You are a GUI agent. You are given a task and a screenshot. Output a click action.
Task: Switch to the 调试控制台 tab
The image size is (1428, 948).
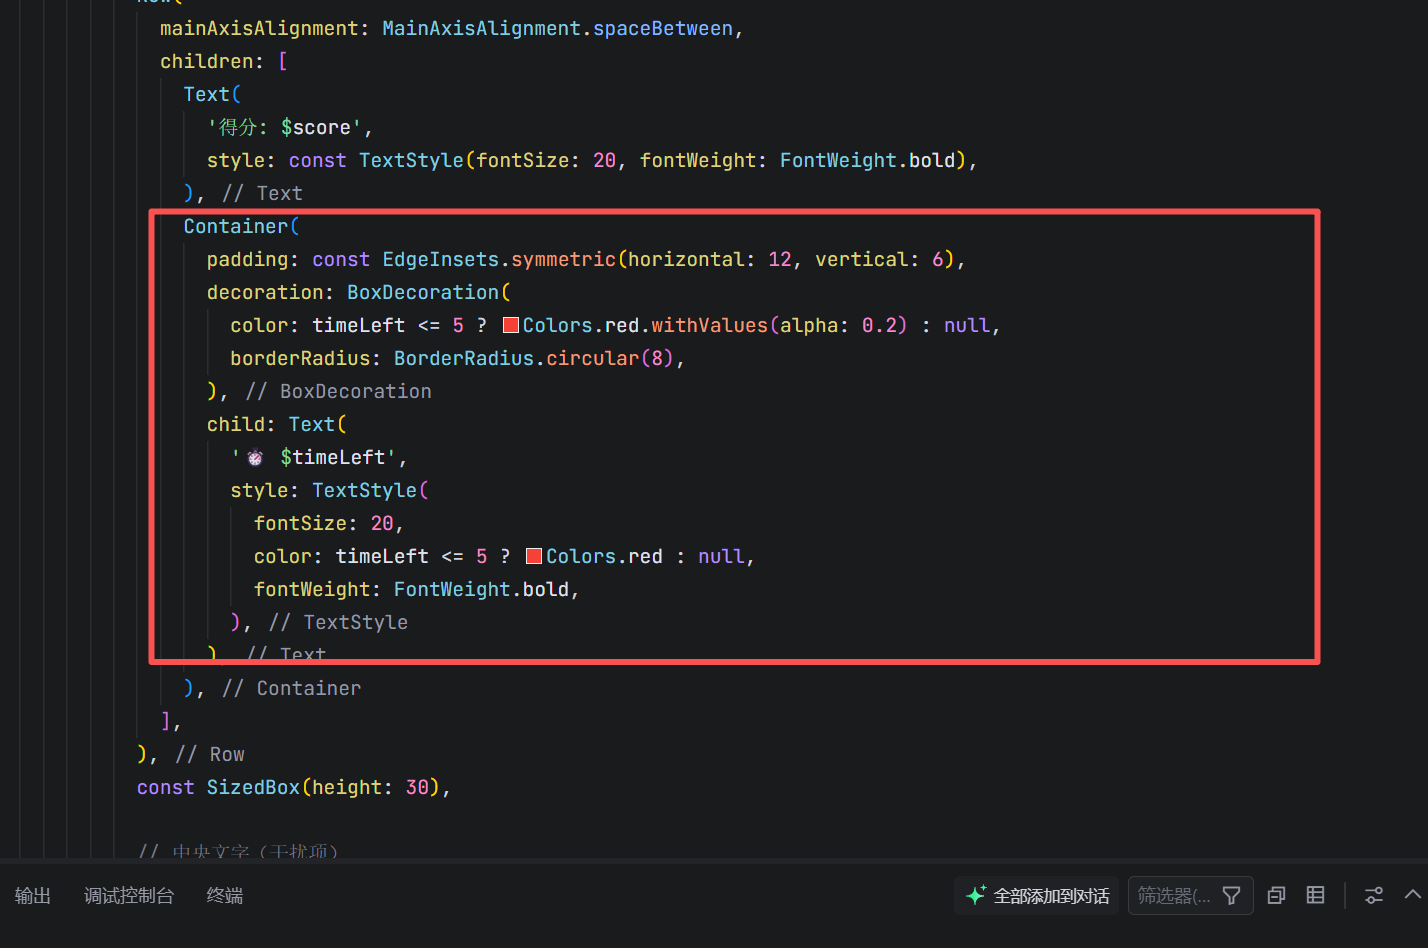pos(129,895)
